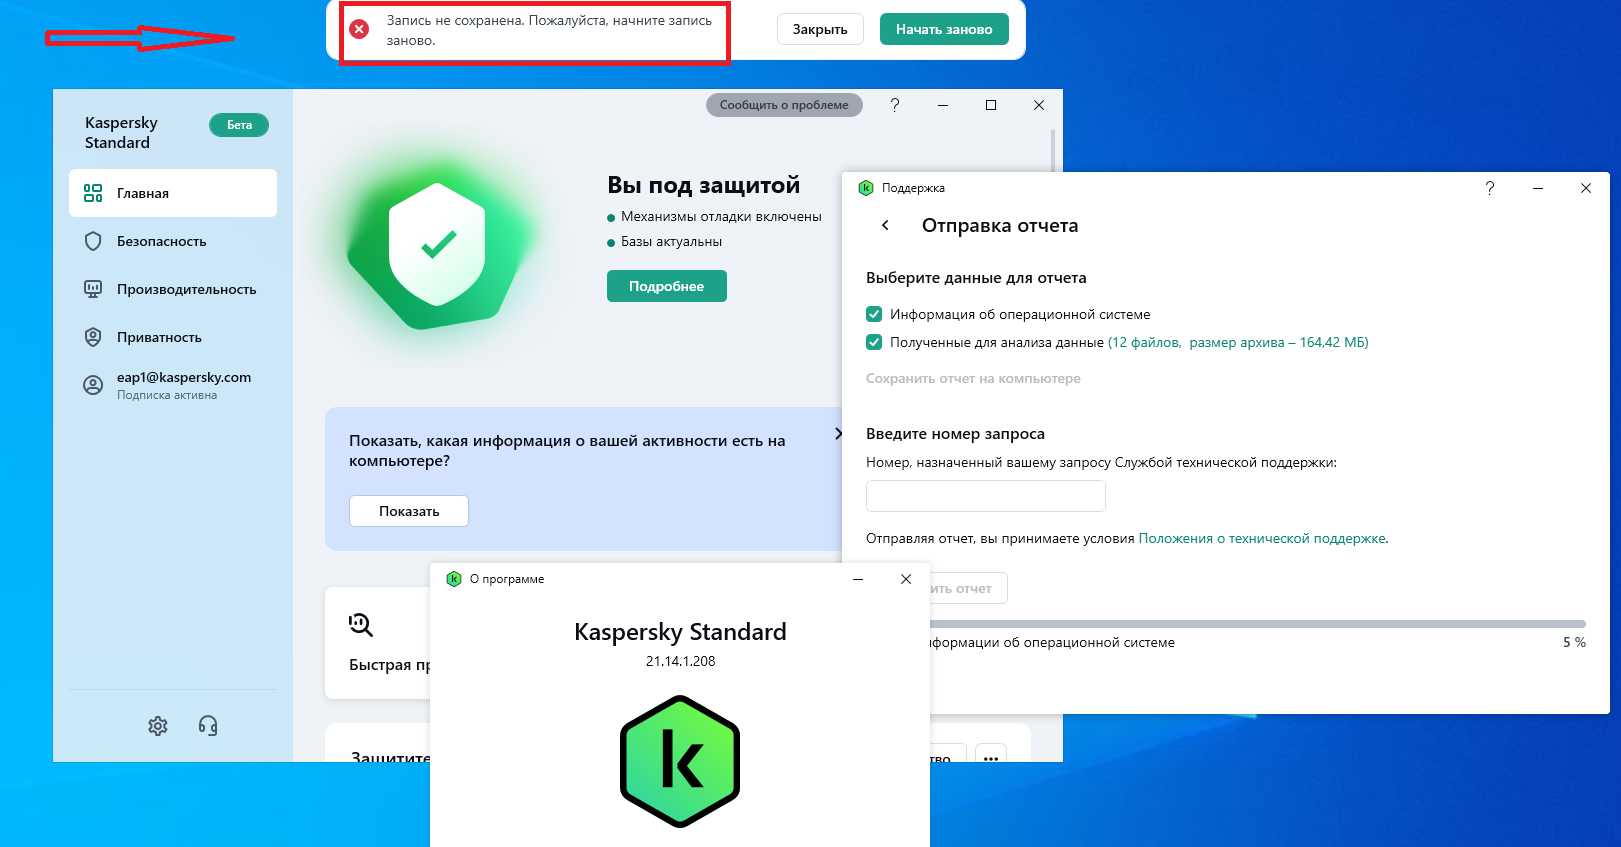This screenshot has height=847, width=1621.
Task: Click the request number input field
Action: [x=986, y=496]
